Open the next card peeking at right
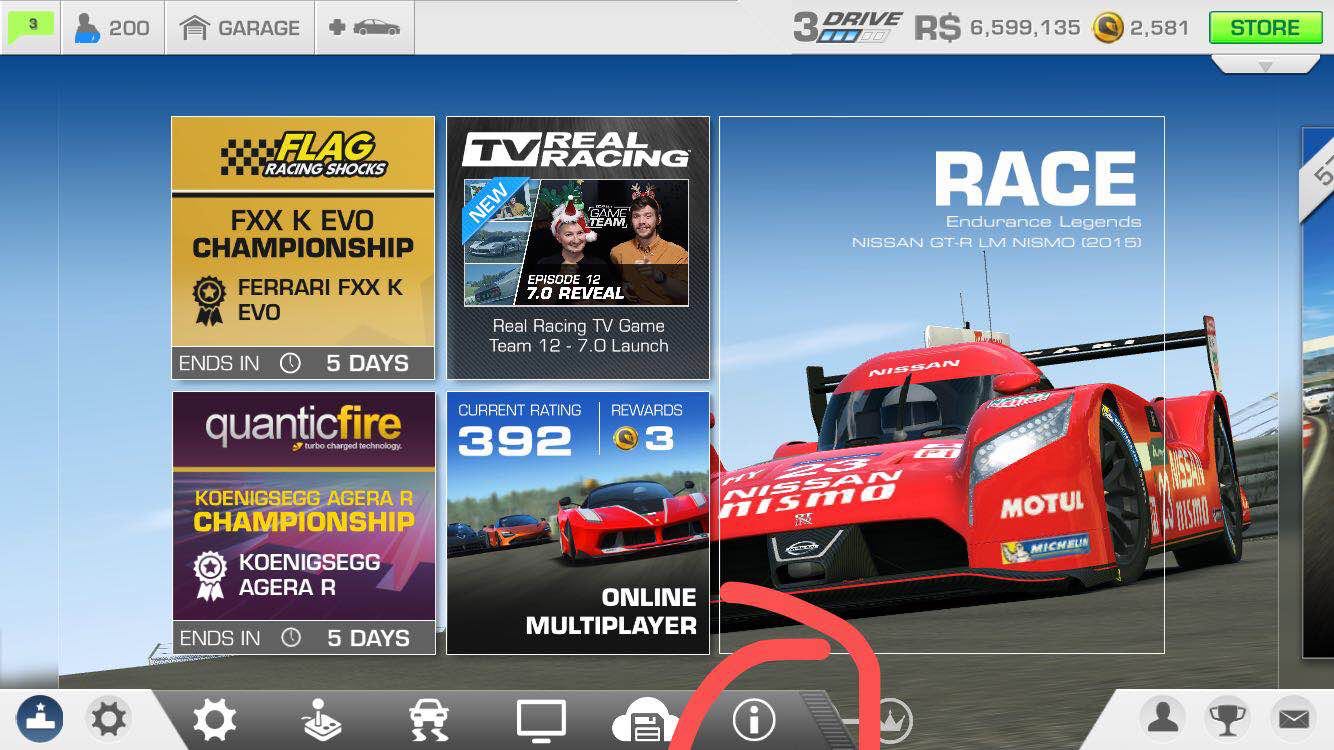1334x750 pixels. coord(1318,390)
